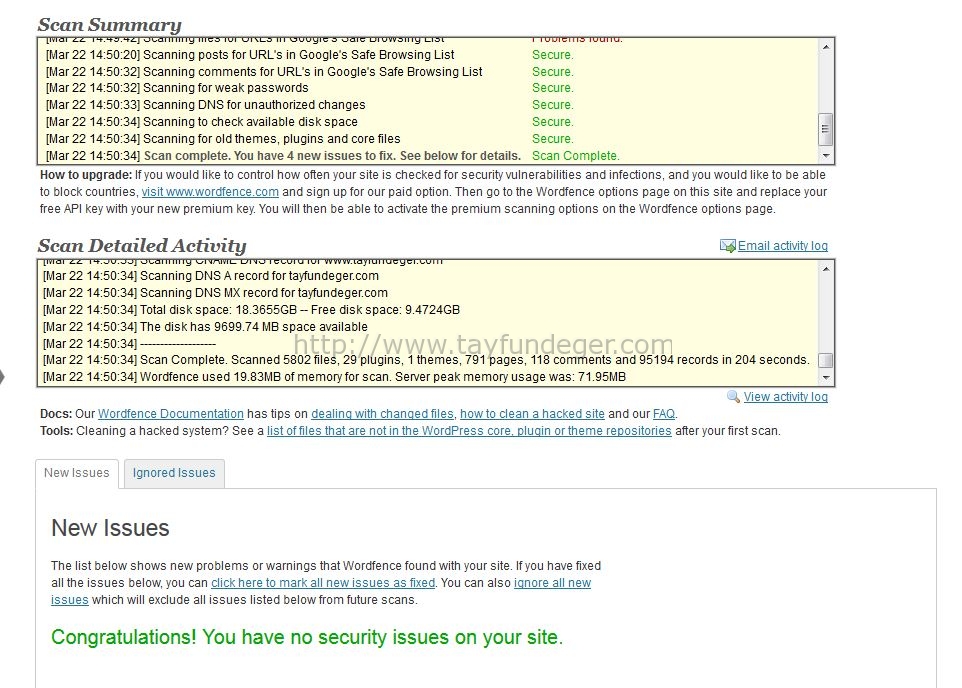The height and width of the screenshot is (688, 962).
Task: Click Scan Detailed Activity scrollbar down arrow
Action: [826, 377]
